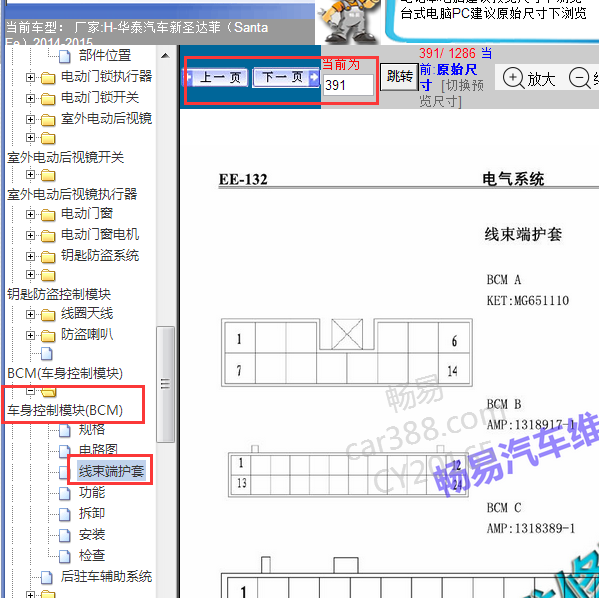Expand the 室外电动后视镜执行器 node
Viewport: 599px width, 598px height.
[30, 175]
